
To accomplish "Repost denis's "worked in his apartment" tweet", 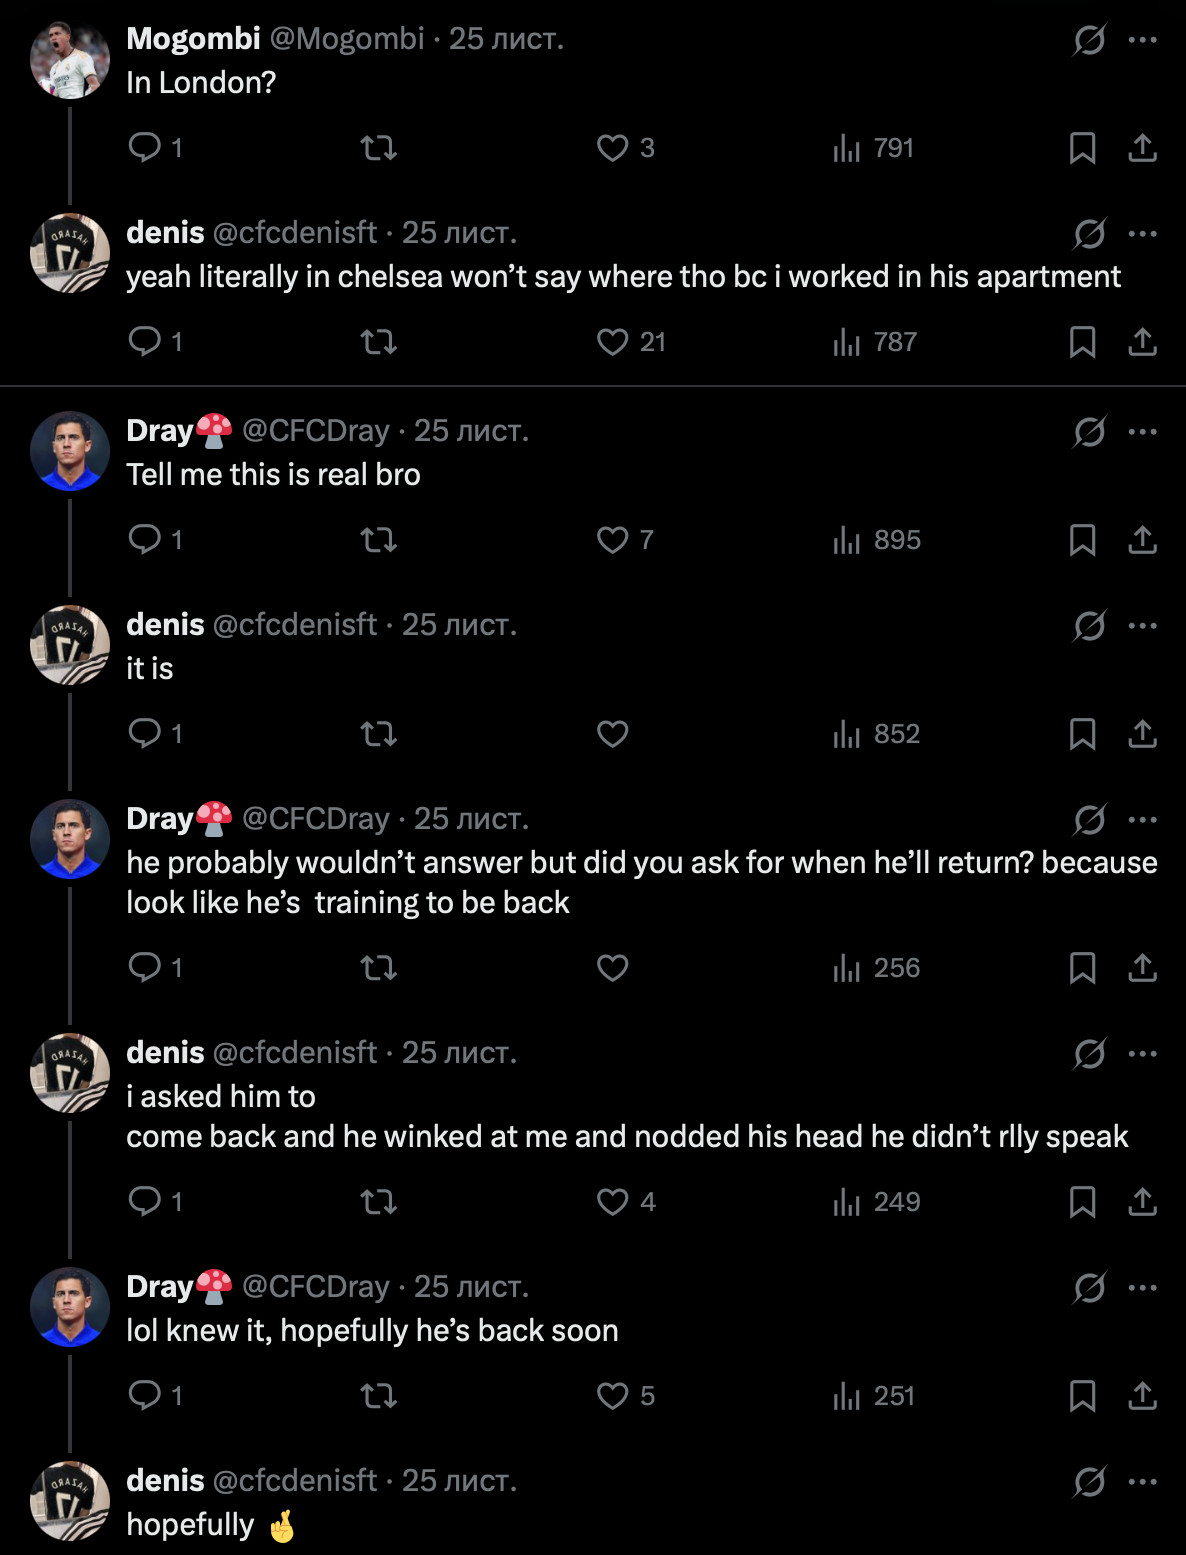I will (x=378, y=342).
